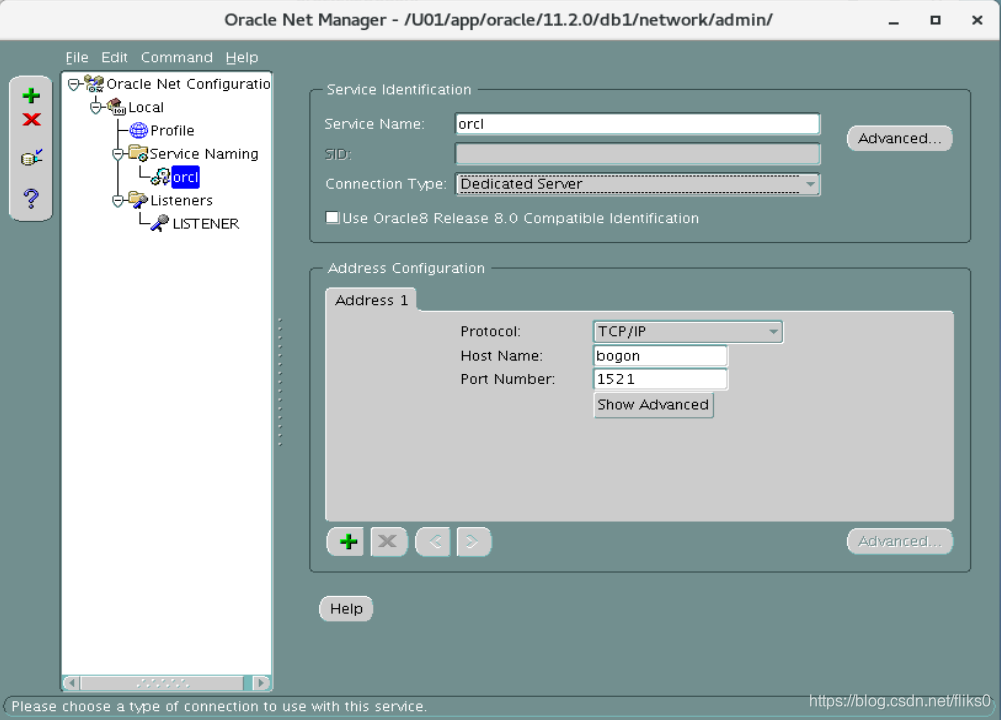Select the Listeners tree label
Screen dimensions: 1001x720
coord(181,200)
